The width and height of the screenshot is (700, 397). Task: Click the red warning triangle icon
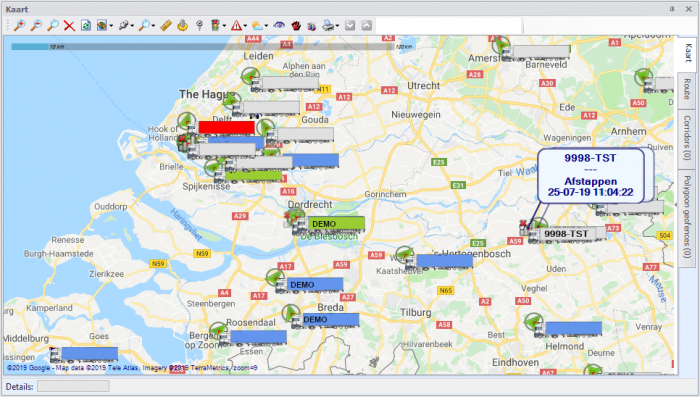236,25
